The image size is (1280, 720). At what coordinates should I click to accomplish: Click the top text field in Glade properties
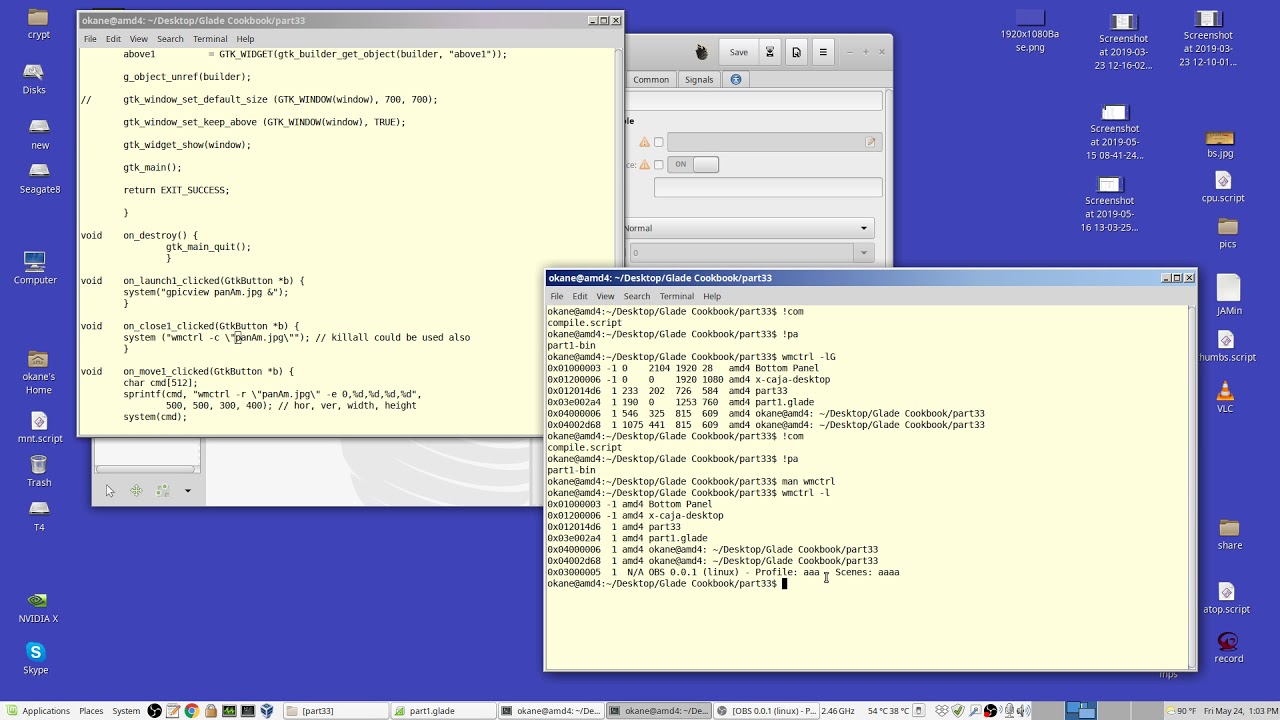(755, 101)
